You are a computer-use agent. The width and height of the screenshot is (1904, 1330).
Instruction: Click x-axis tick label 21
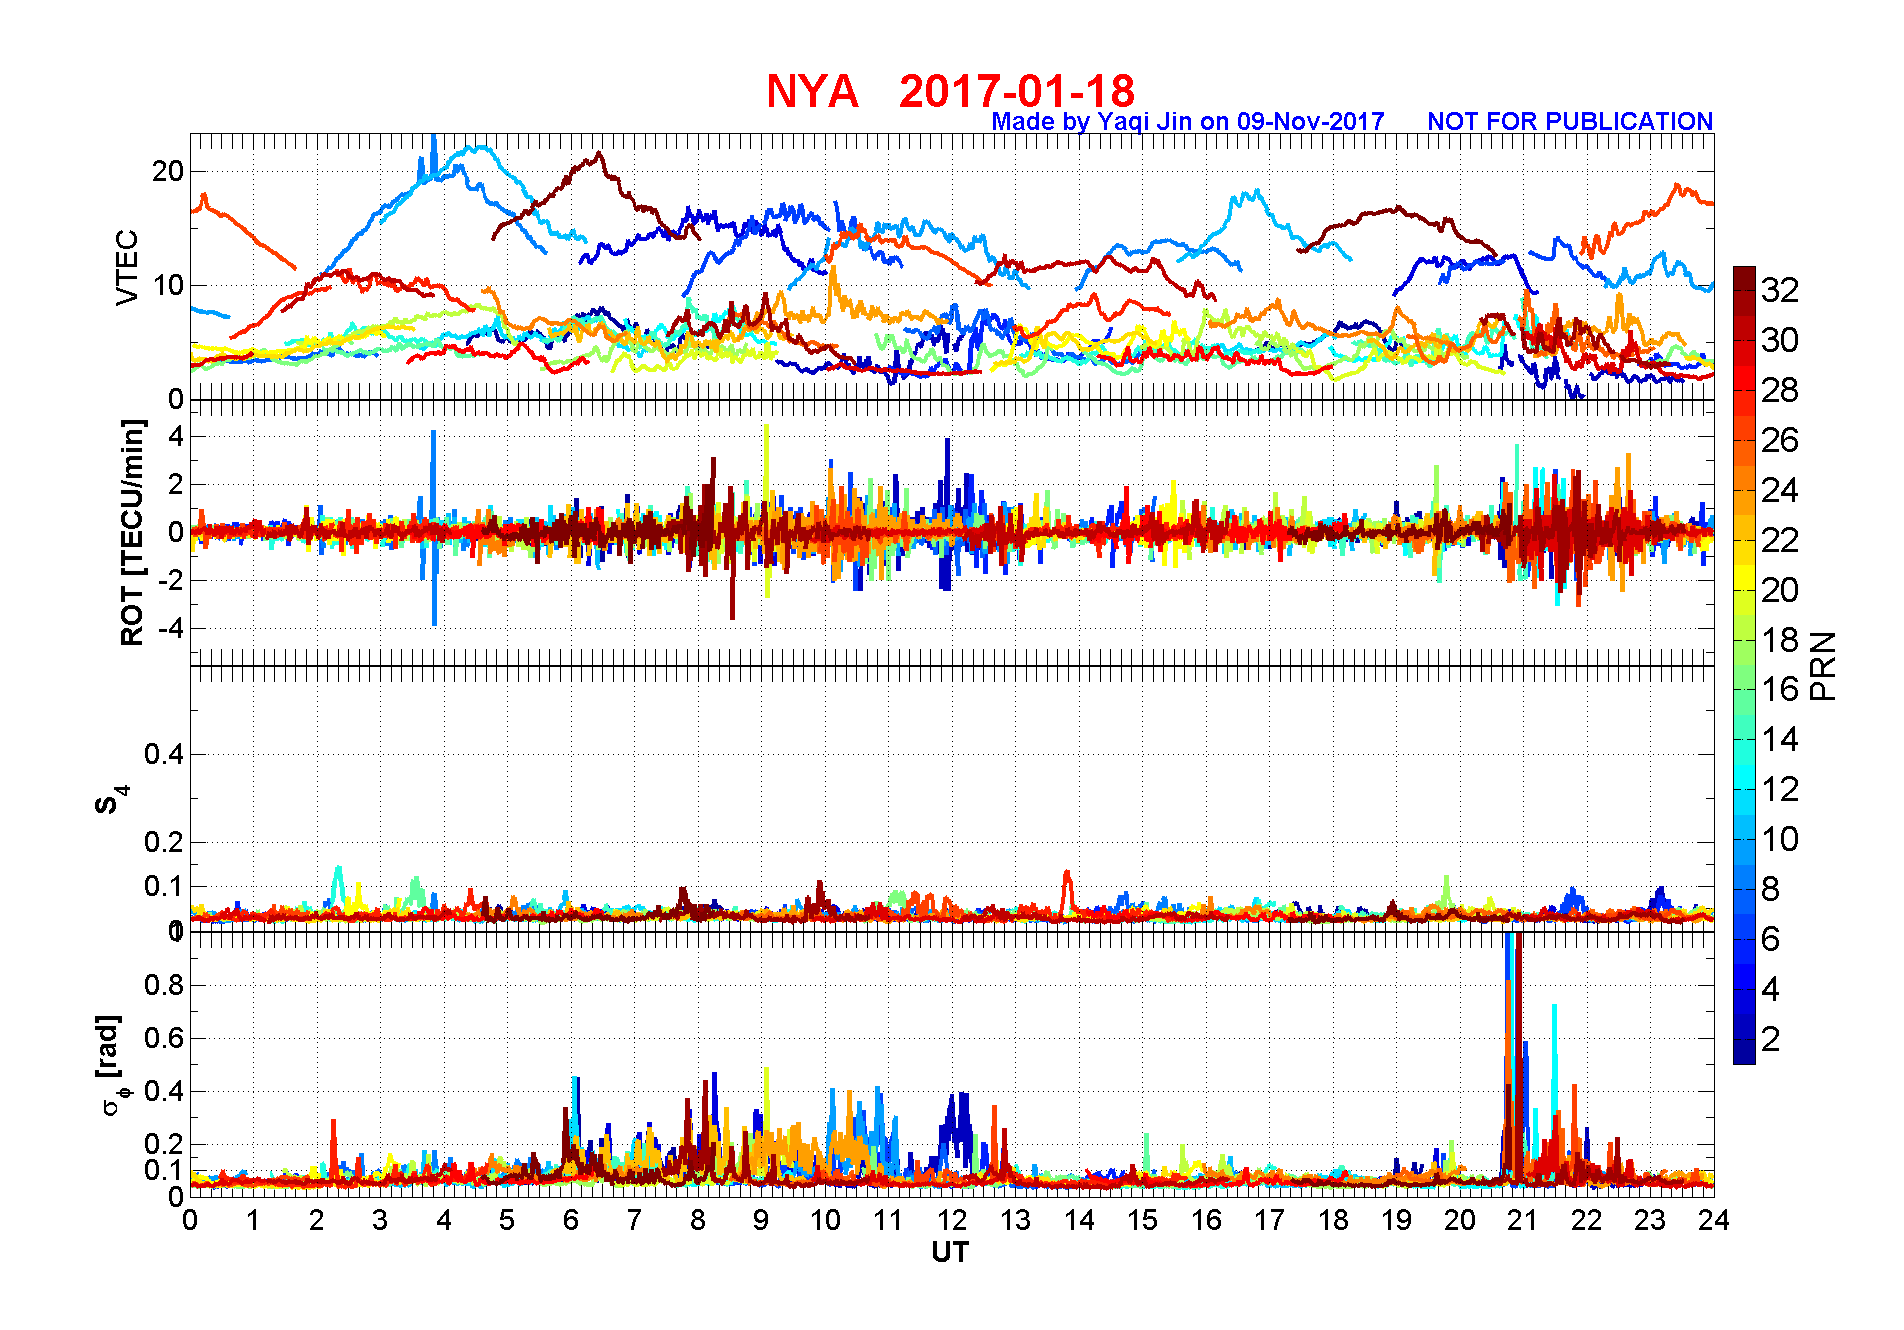coord(1523,1220)
